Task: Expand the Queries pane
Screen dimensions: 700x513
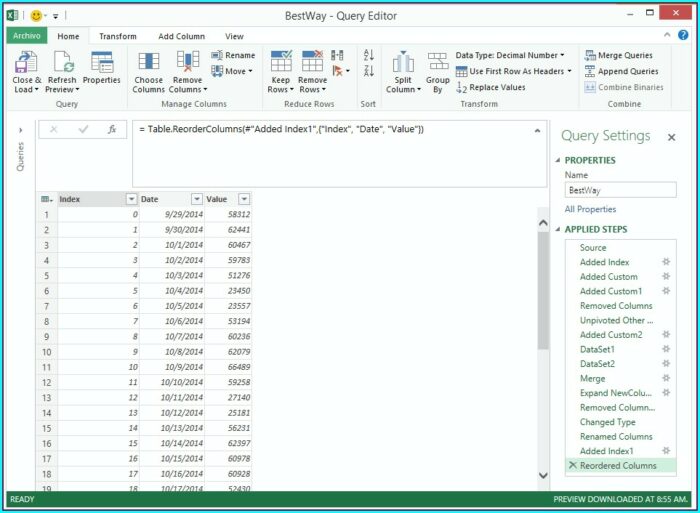Action: (x=20, y=130)
